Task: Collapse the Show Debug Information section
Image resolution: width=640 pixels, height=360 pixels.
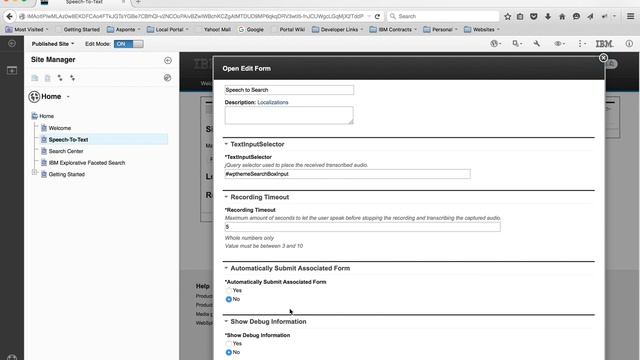Action: (x=226, y=322)
